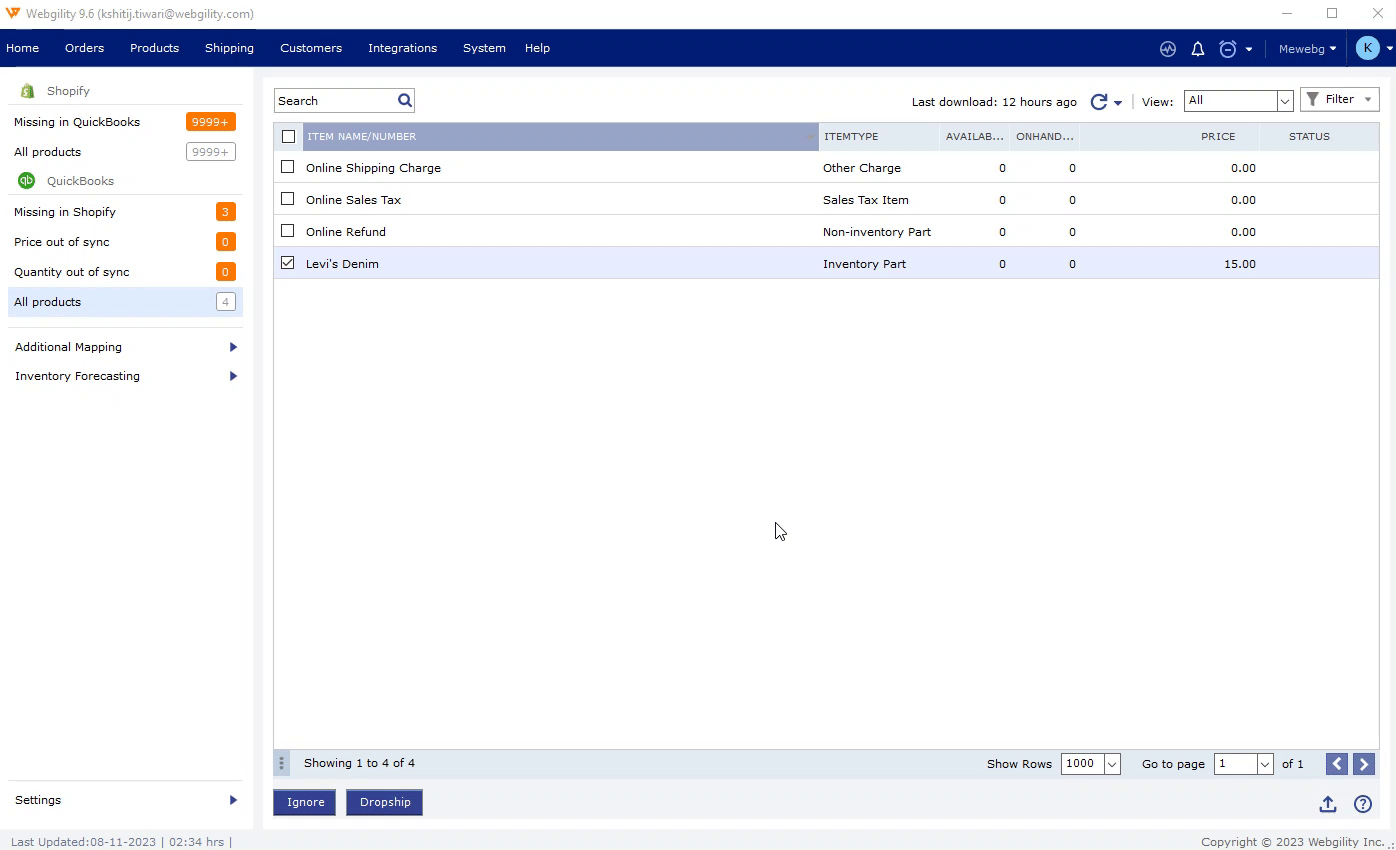The width and height of the screenshot is (1396, 850).
Task: Check the Online Sales Tax row checkbox
Action: click(288, 199)
